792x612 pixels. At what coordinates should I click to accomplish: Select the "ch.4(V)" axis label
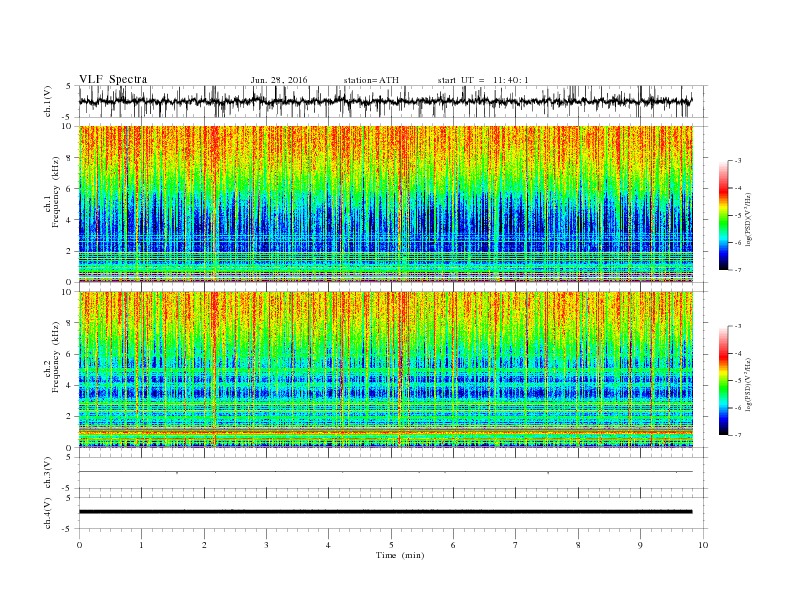48,513
